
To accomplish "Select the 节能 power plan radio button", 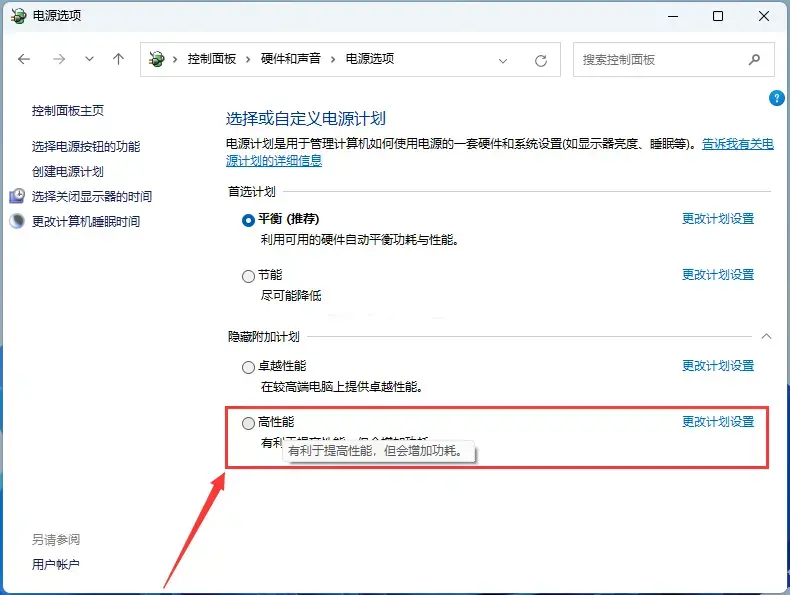I will pos(248,276).
